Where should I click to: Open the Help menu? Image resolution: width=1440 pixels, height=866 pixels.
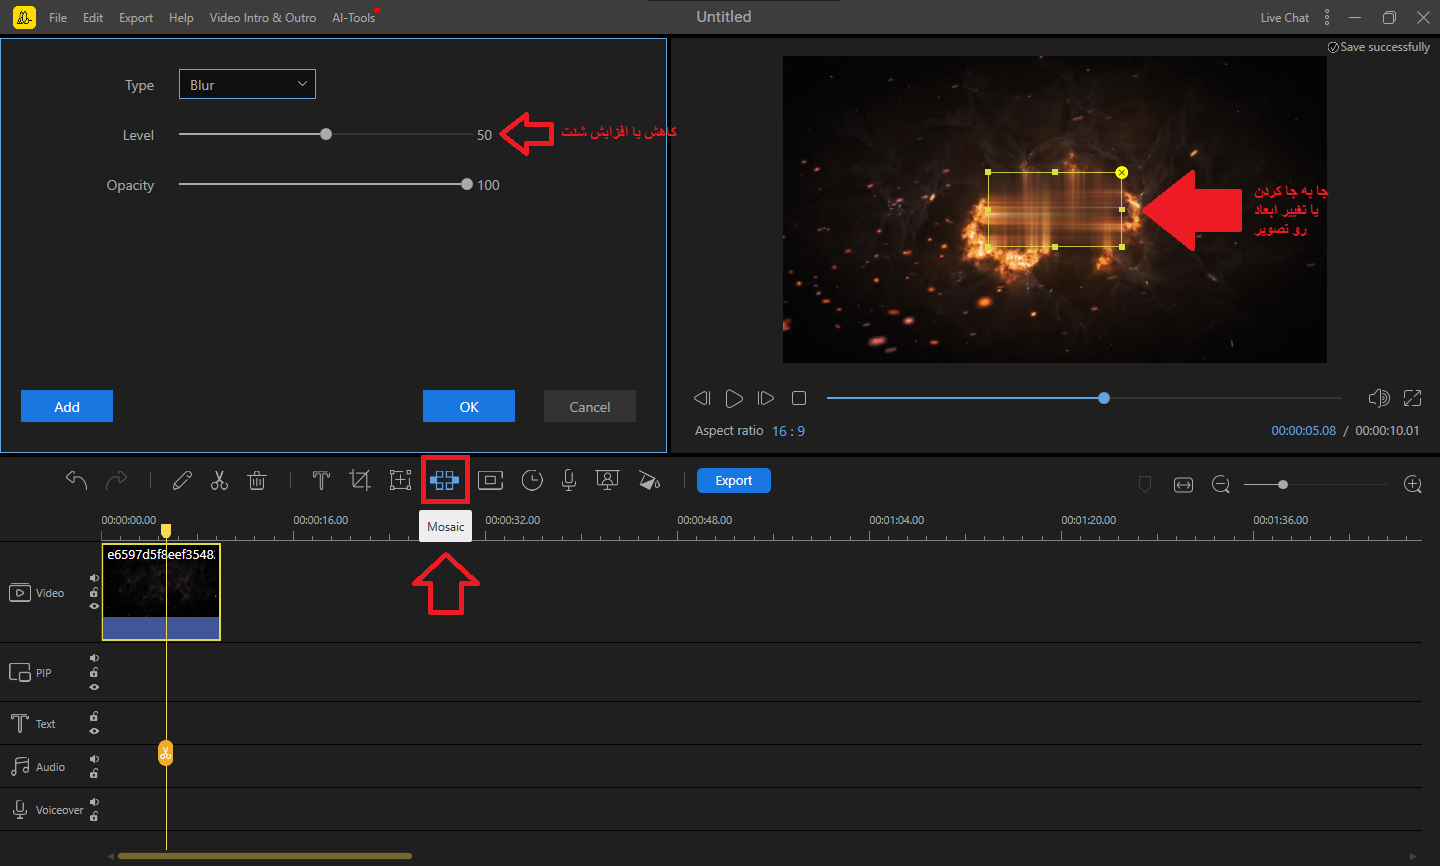(181, 18)
